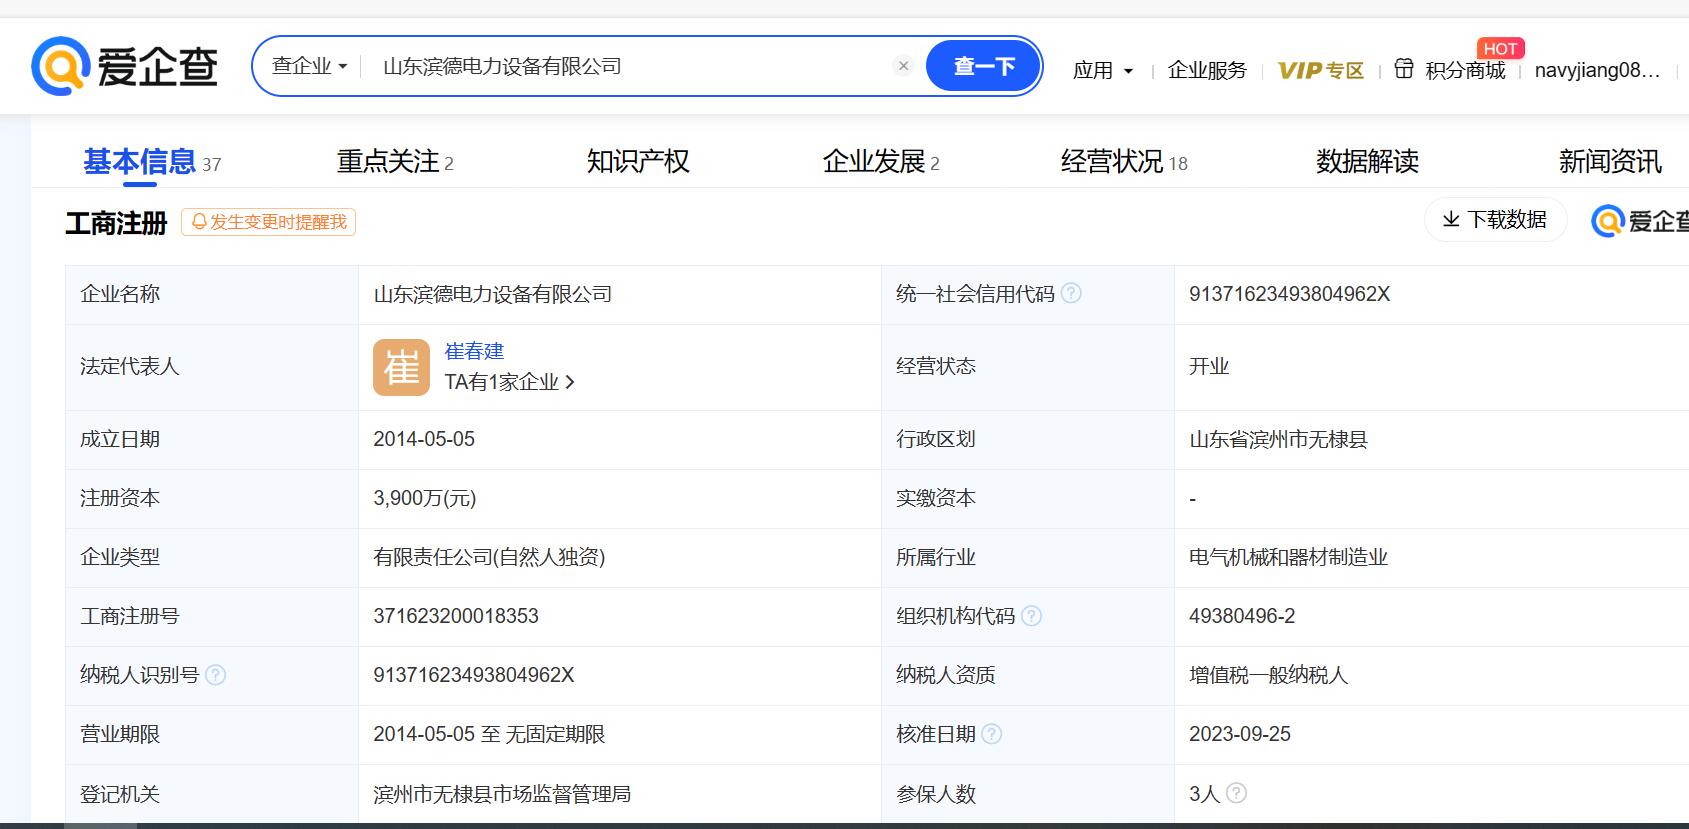The height and width of the screenshot is (829, 1689).
Task: Open 崔春建 legal representative link
Action: coord(474,351)
